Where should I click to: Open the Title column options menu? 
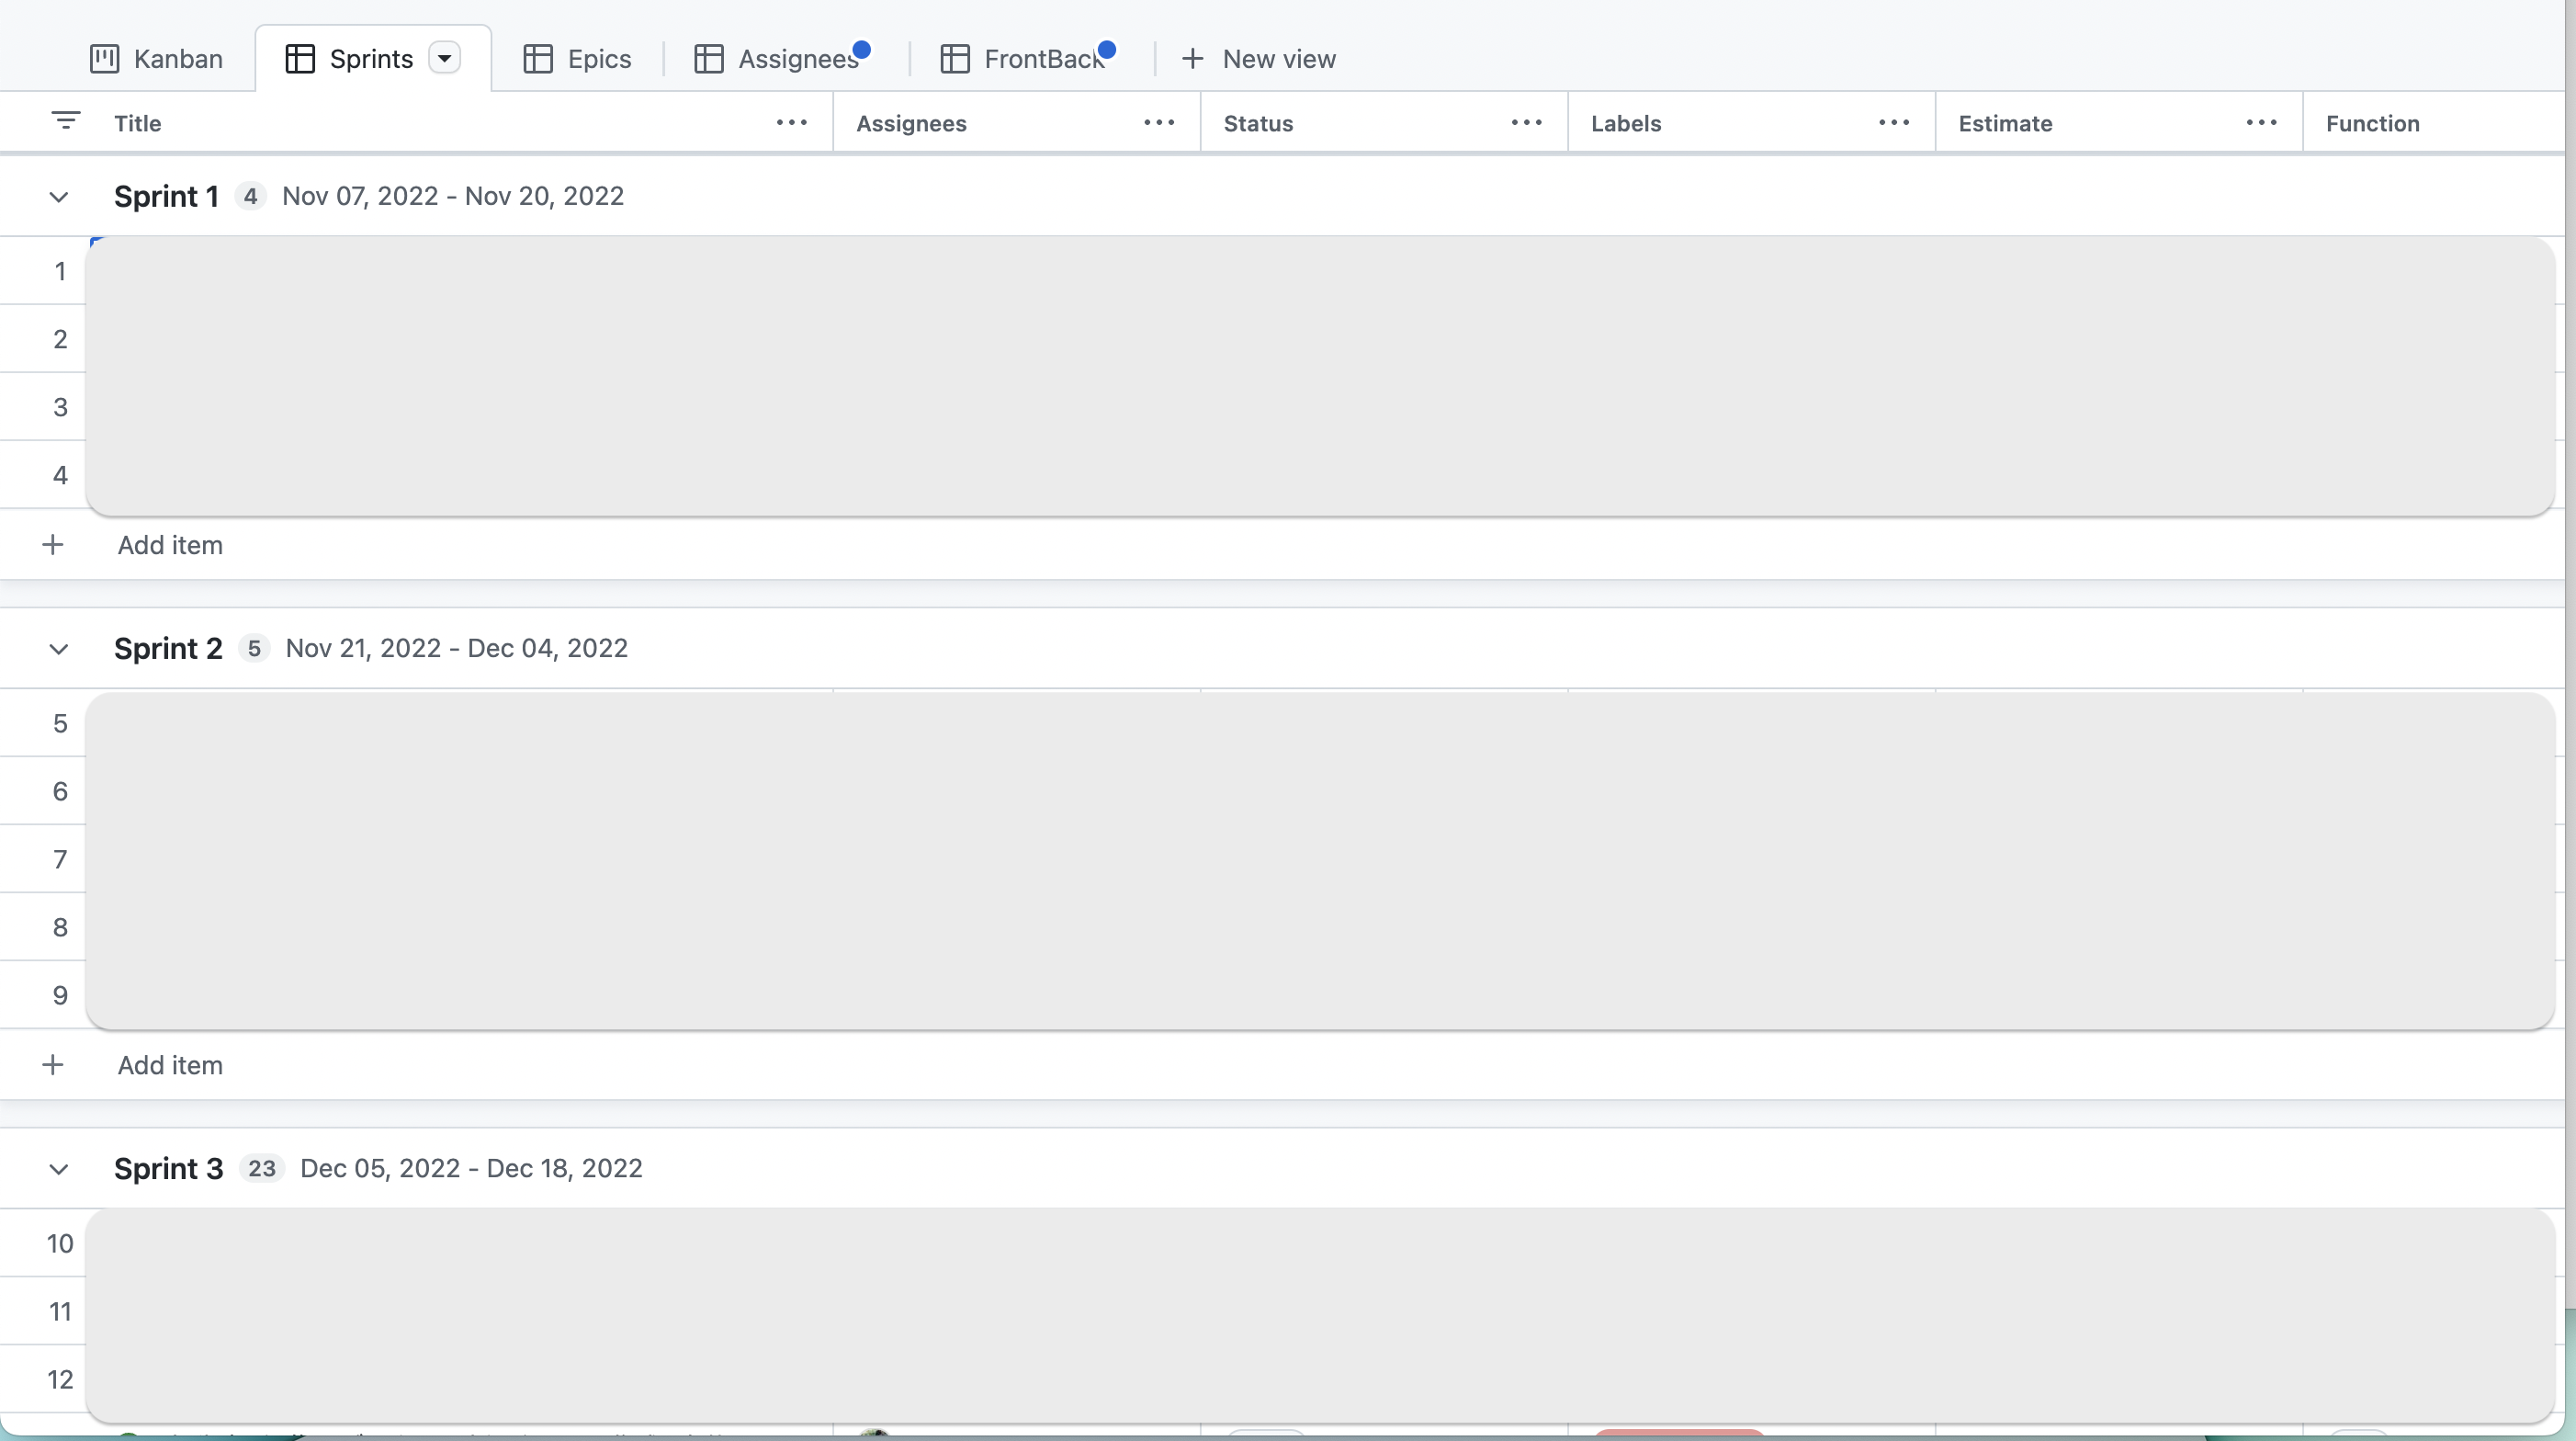point(791,123)
